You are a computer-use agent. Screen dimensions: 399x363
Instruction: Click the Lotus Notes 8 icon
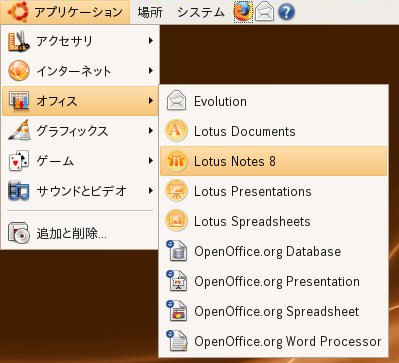(176, 161)
